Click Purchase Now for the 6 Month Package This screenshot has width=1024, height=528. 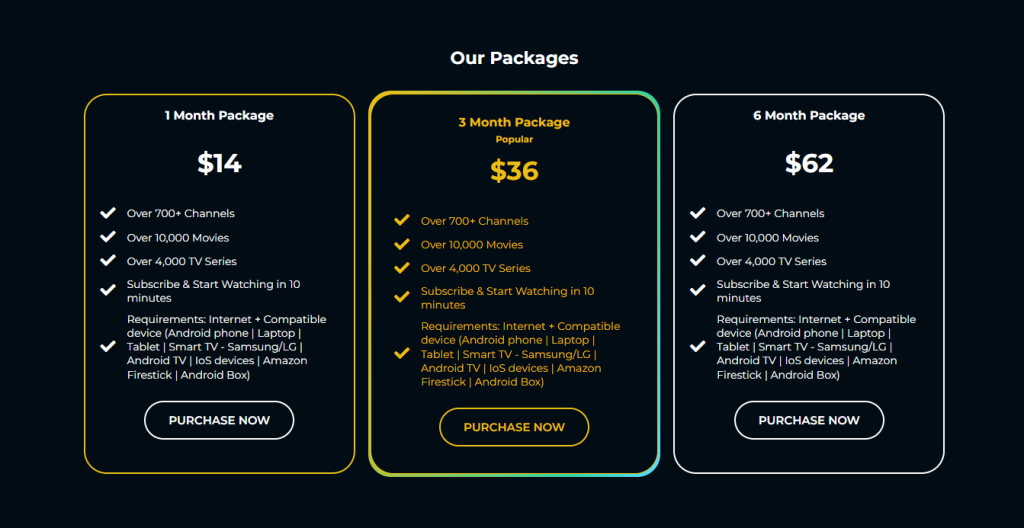(x=809, y=420)
